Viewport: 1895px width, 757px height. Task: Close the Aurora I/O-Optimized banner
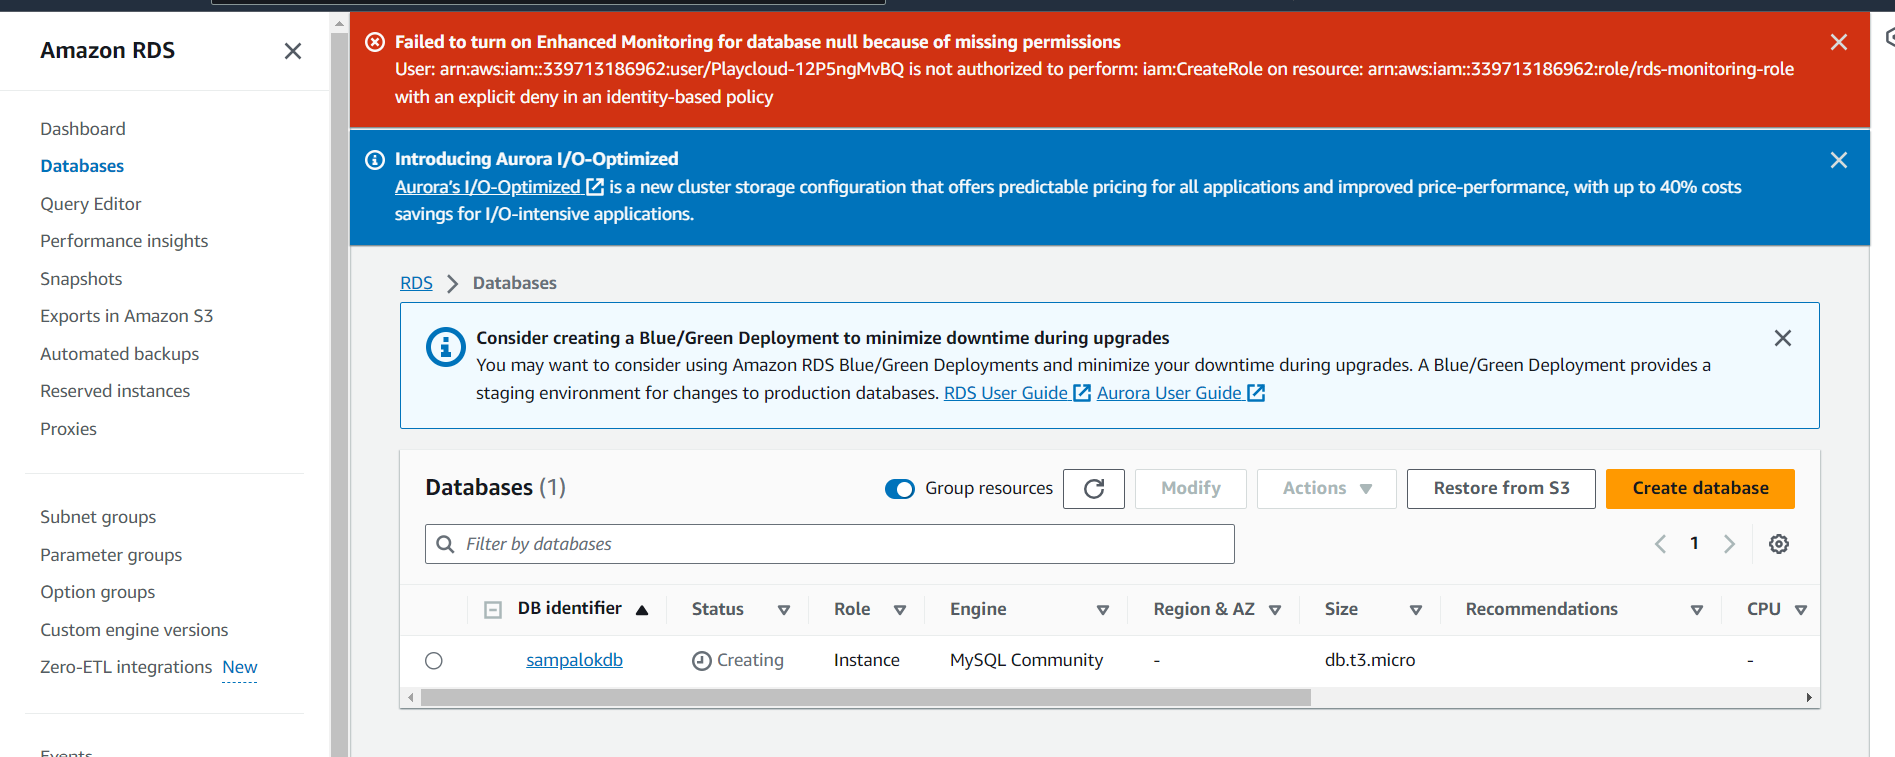click(x=1838, y=160)
